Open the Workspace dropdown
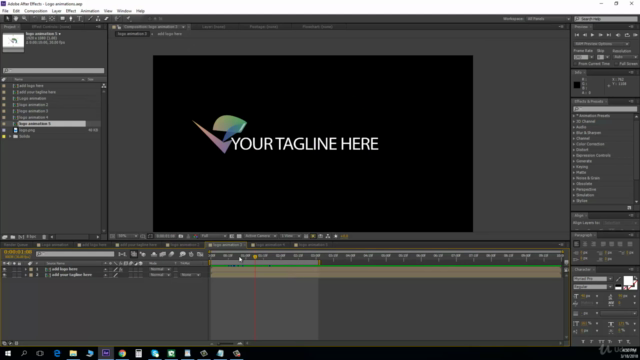 pyautogui.click(x=548, y=19)
